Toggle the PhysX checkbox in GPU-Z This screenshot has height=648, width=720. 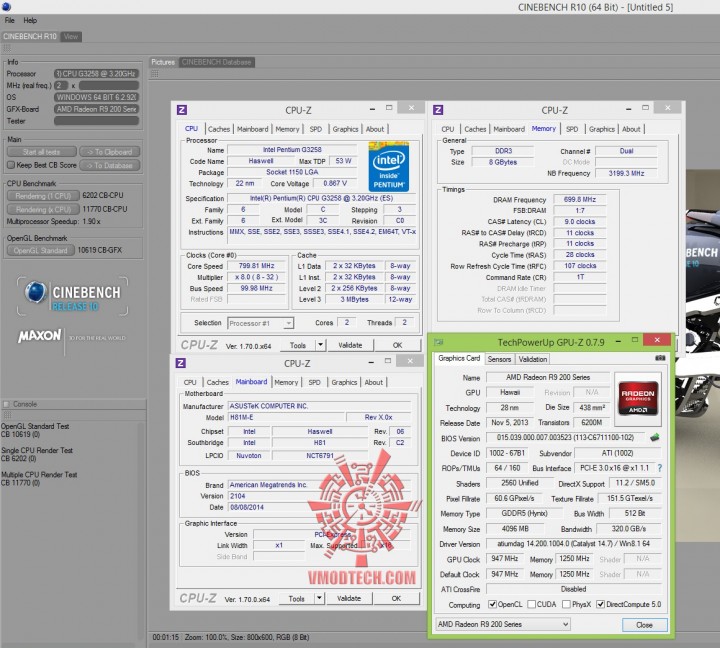click(567, 604)
